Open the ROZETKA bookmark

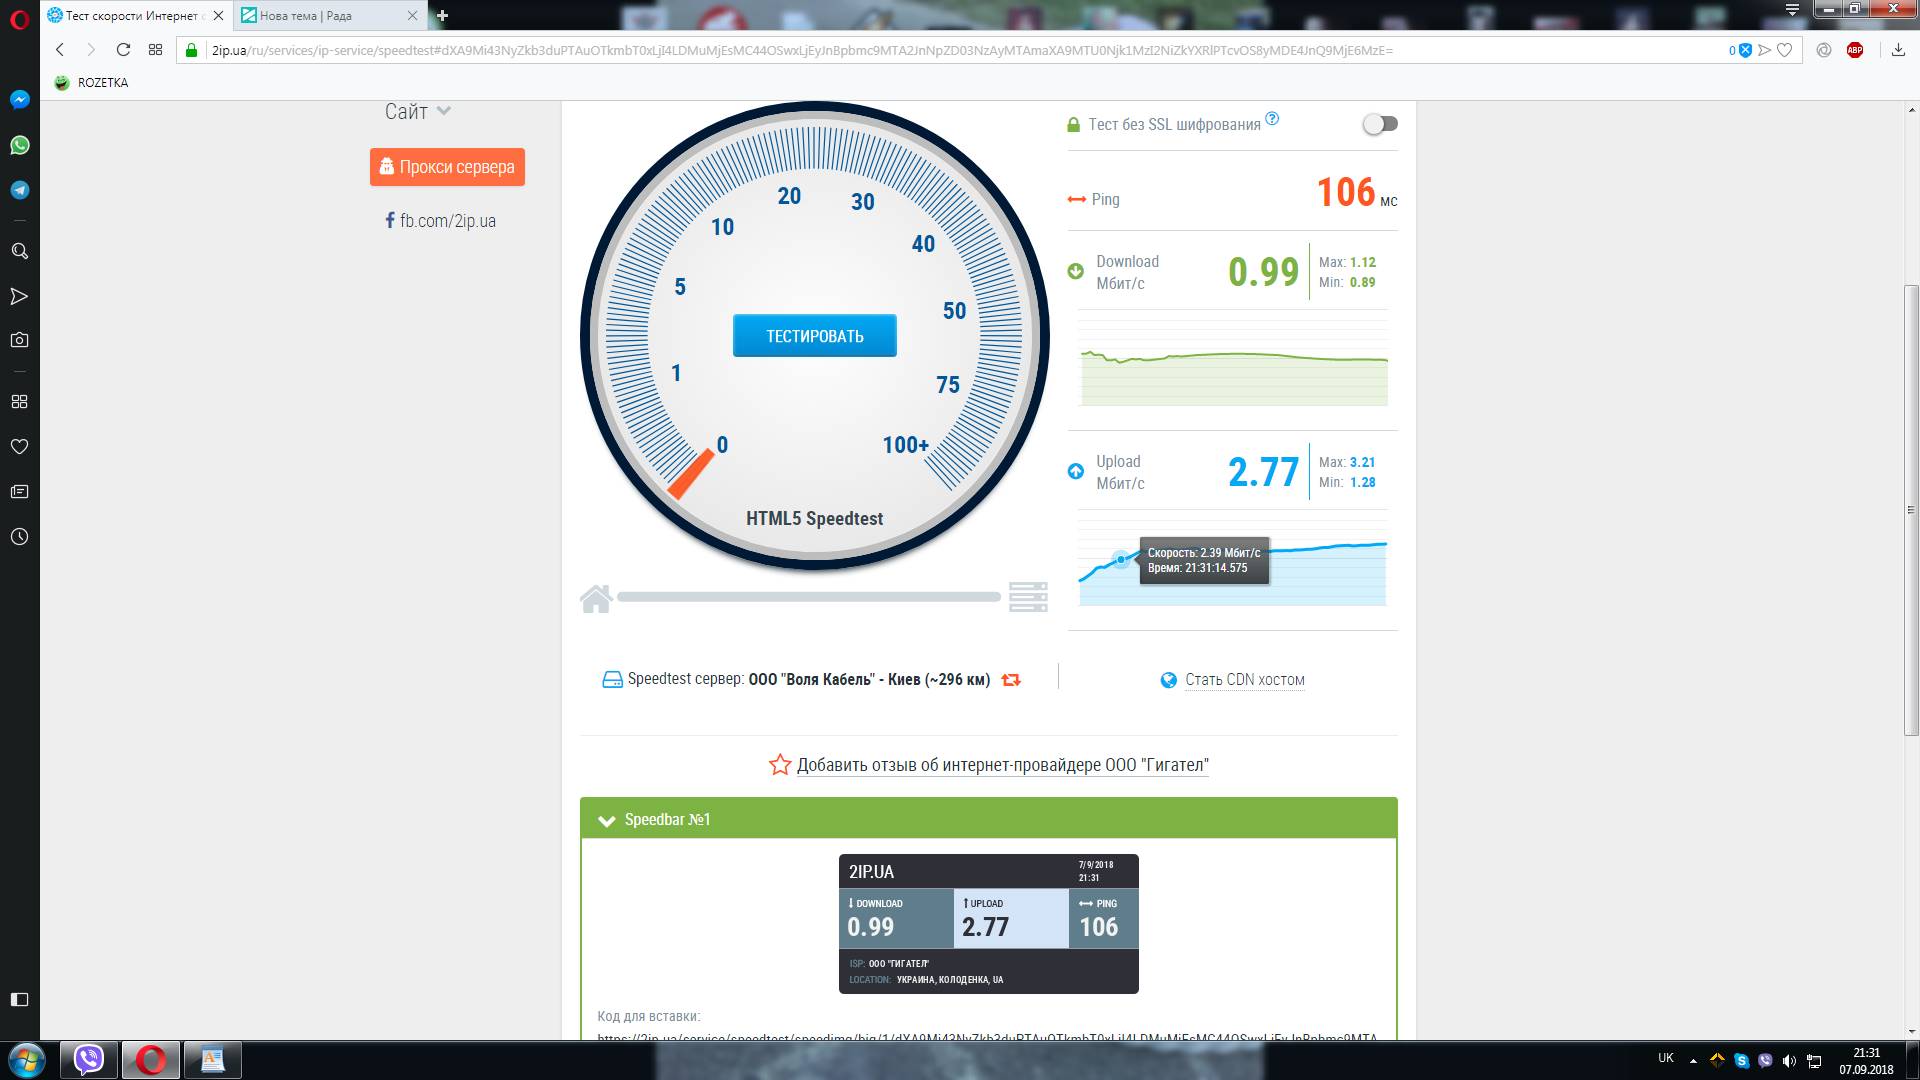click(92, 83)
